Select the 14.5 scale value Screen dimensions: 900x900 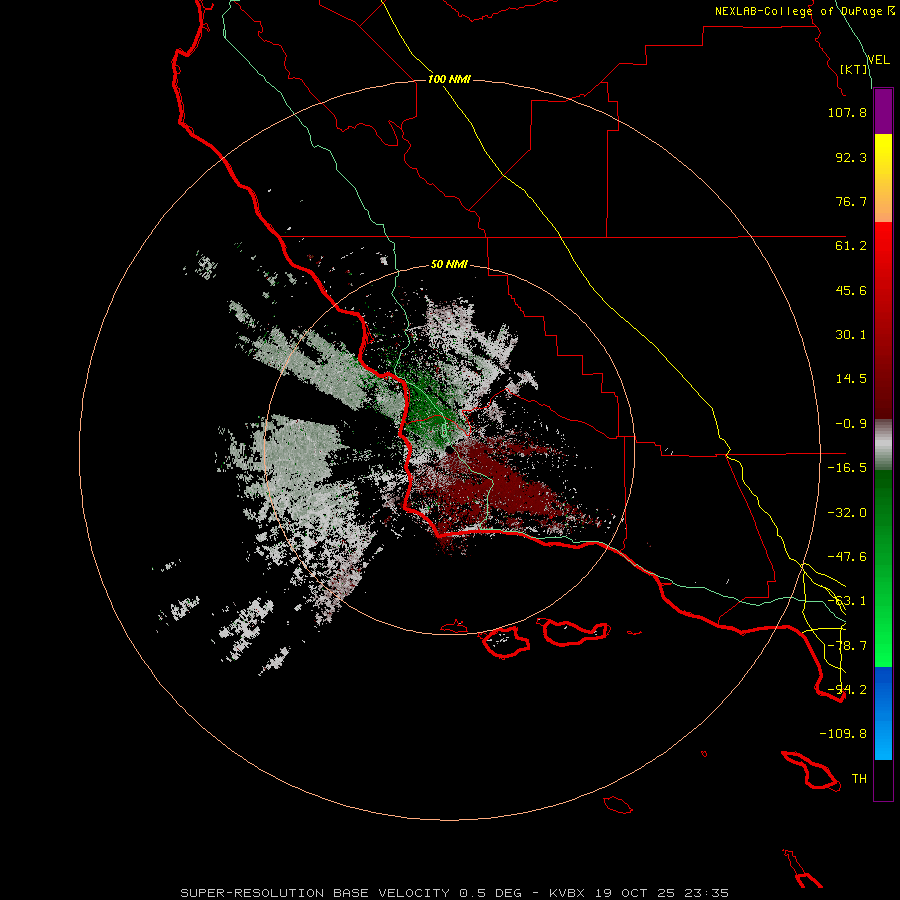coord(851,379)
